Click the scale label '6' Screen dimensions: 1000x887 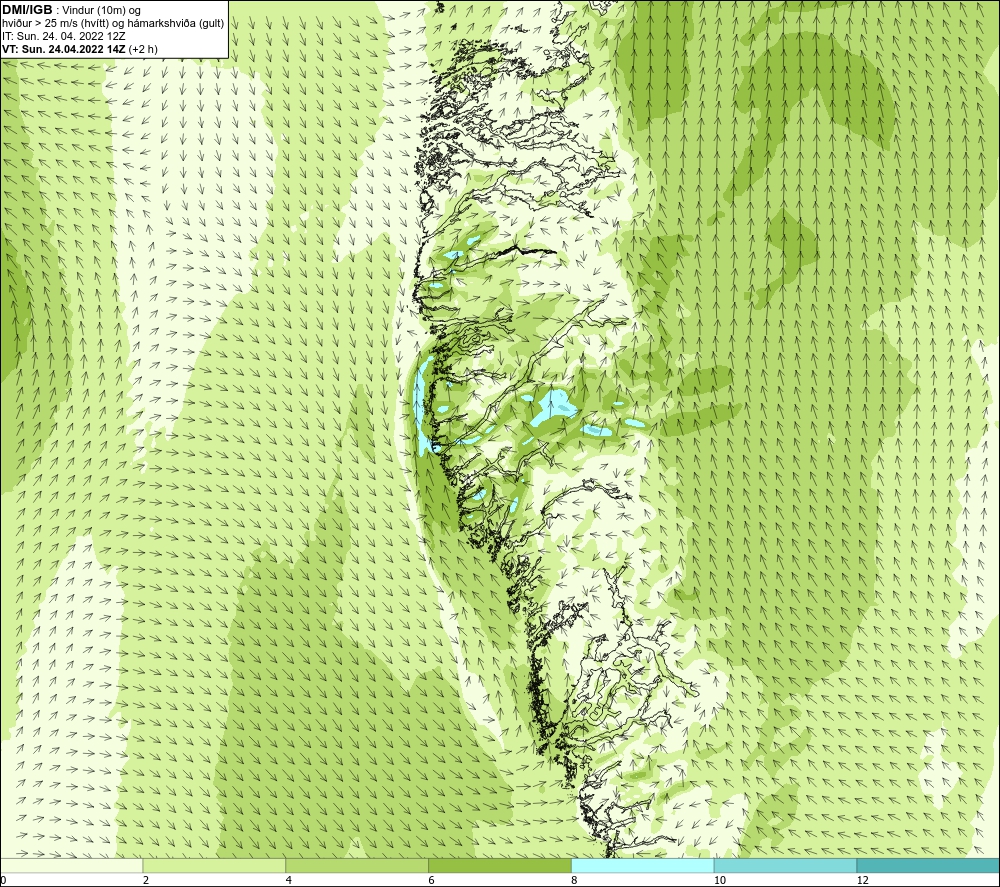[x=432, y=880]
